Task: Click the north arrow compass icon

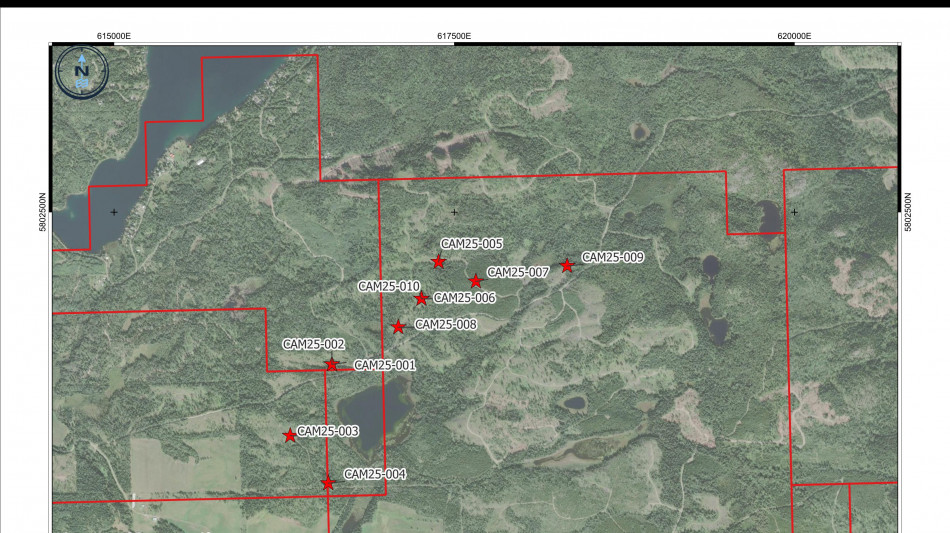Action: (81, 71)
